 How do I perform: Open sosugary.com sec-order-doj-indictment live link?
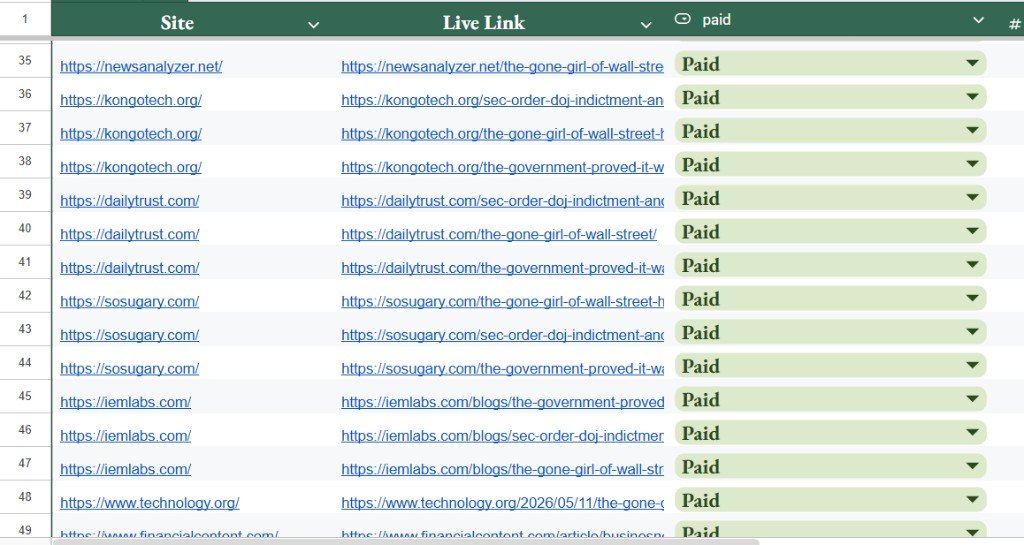click(502, 335)
